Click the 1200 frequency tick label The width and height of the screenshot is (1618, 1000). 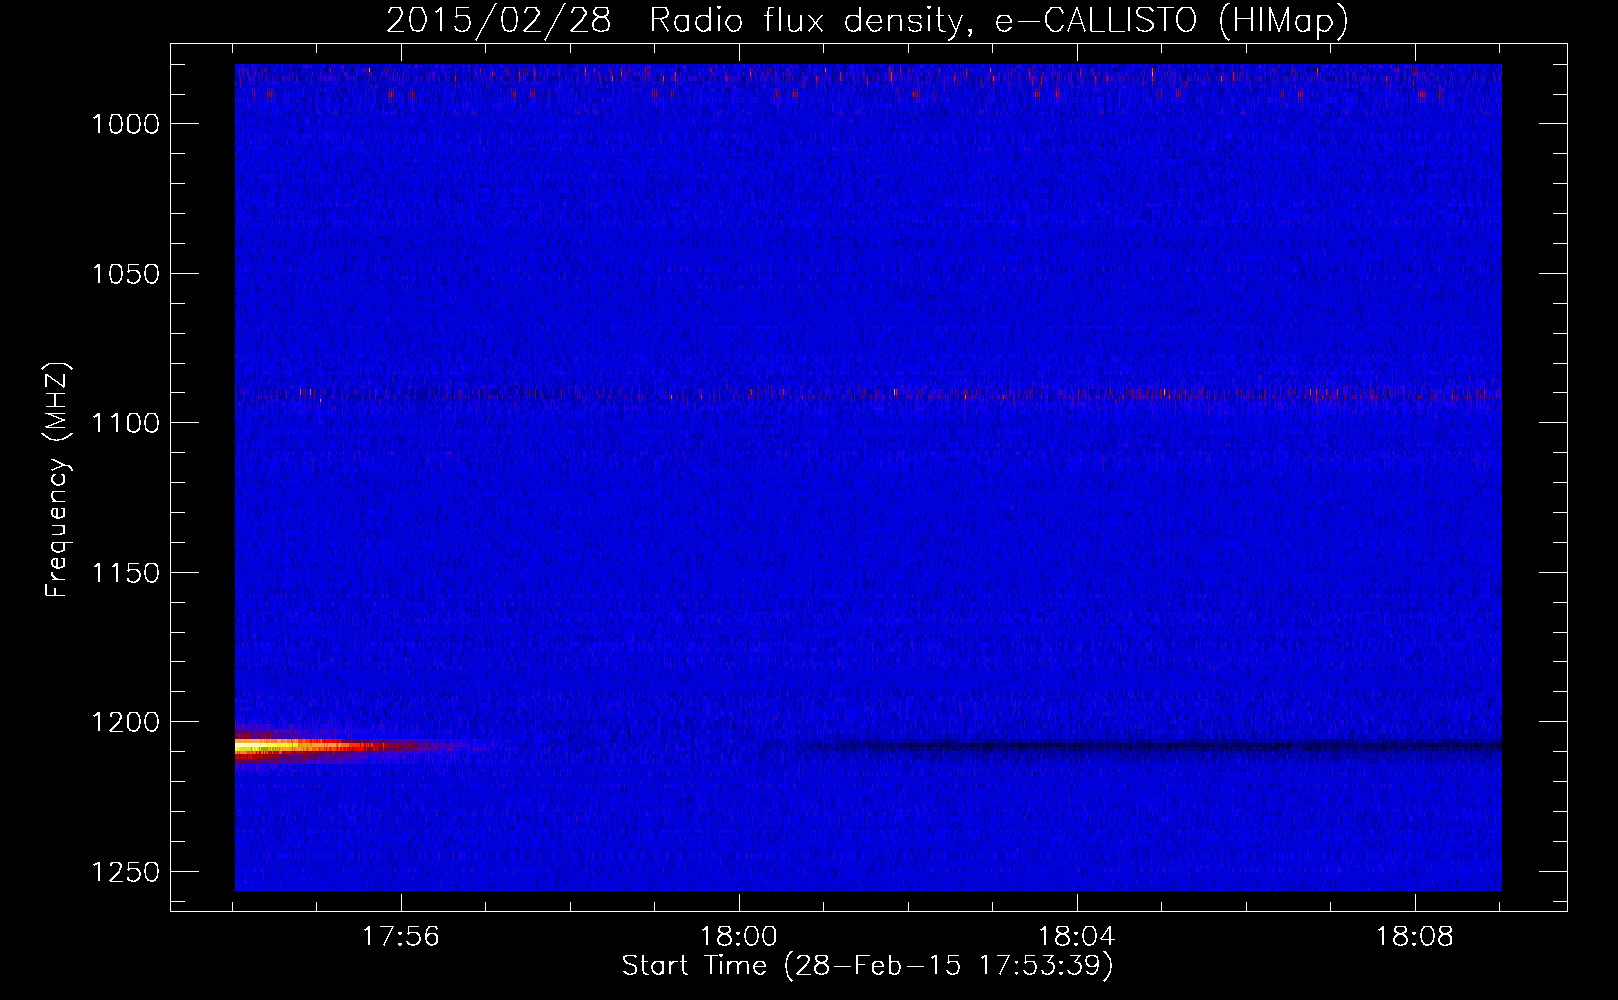click(x=125, y=722)
